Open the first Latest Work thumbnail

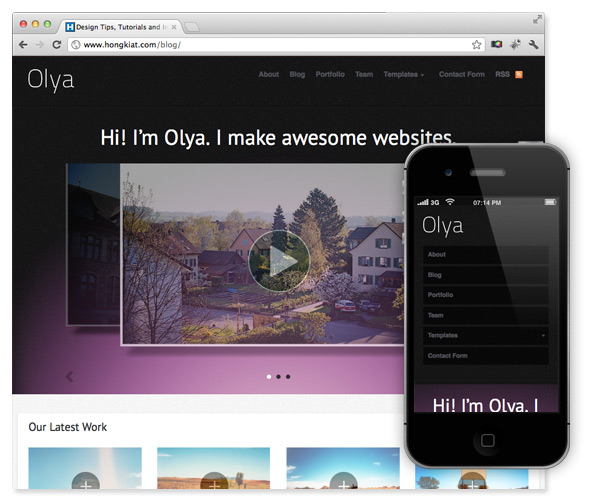(85, 468)
